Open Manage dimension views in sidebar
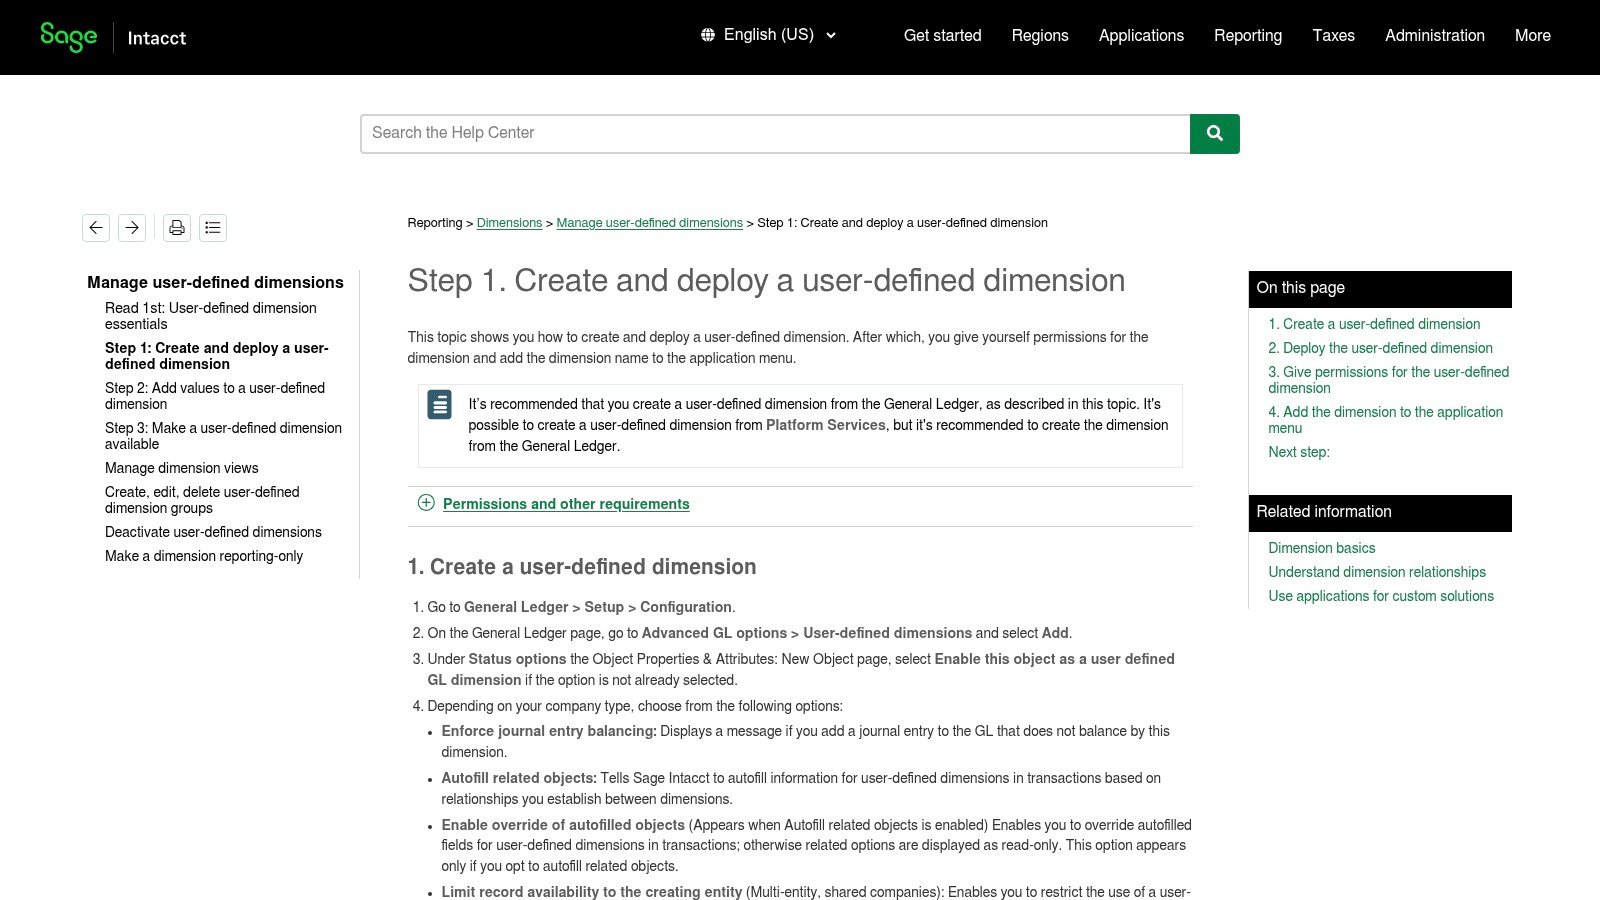 [181, 468]
